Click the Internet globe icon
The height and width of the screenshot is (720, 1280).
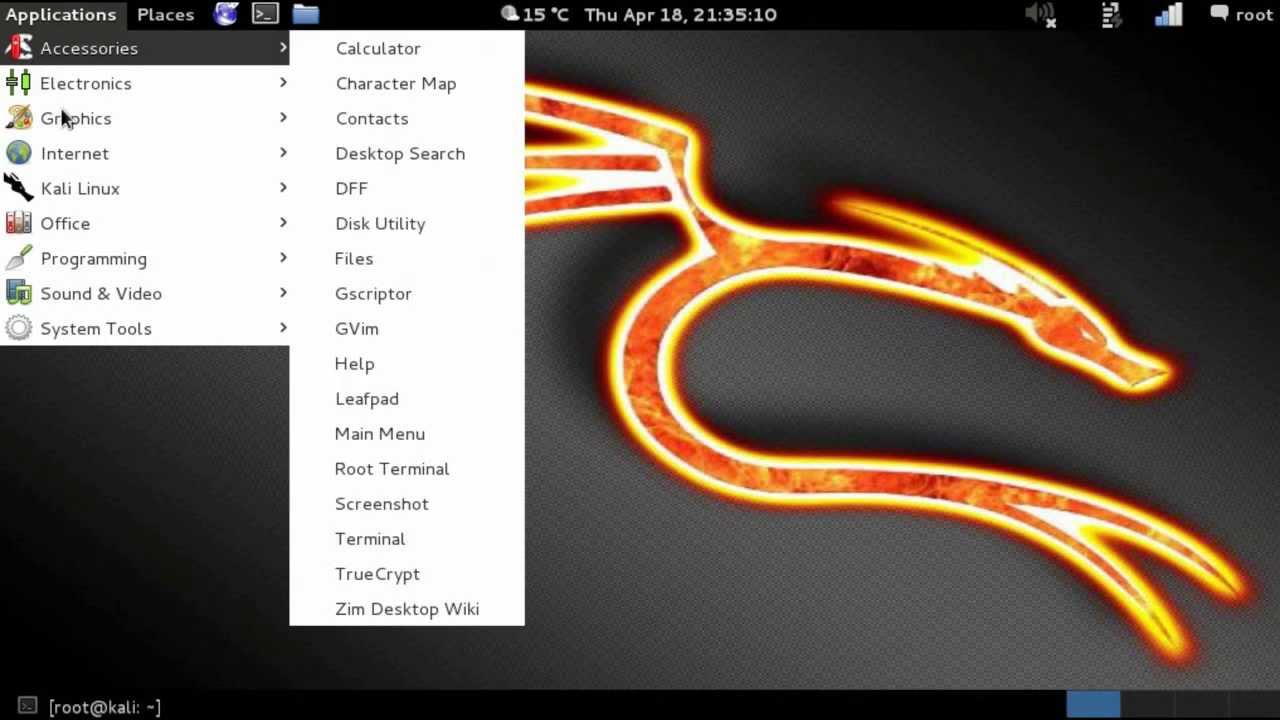tap(18, 153)
